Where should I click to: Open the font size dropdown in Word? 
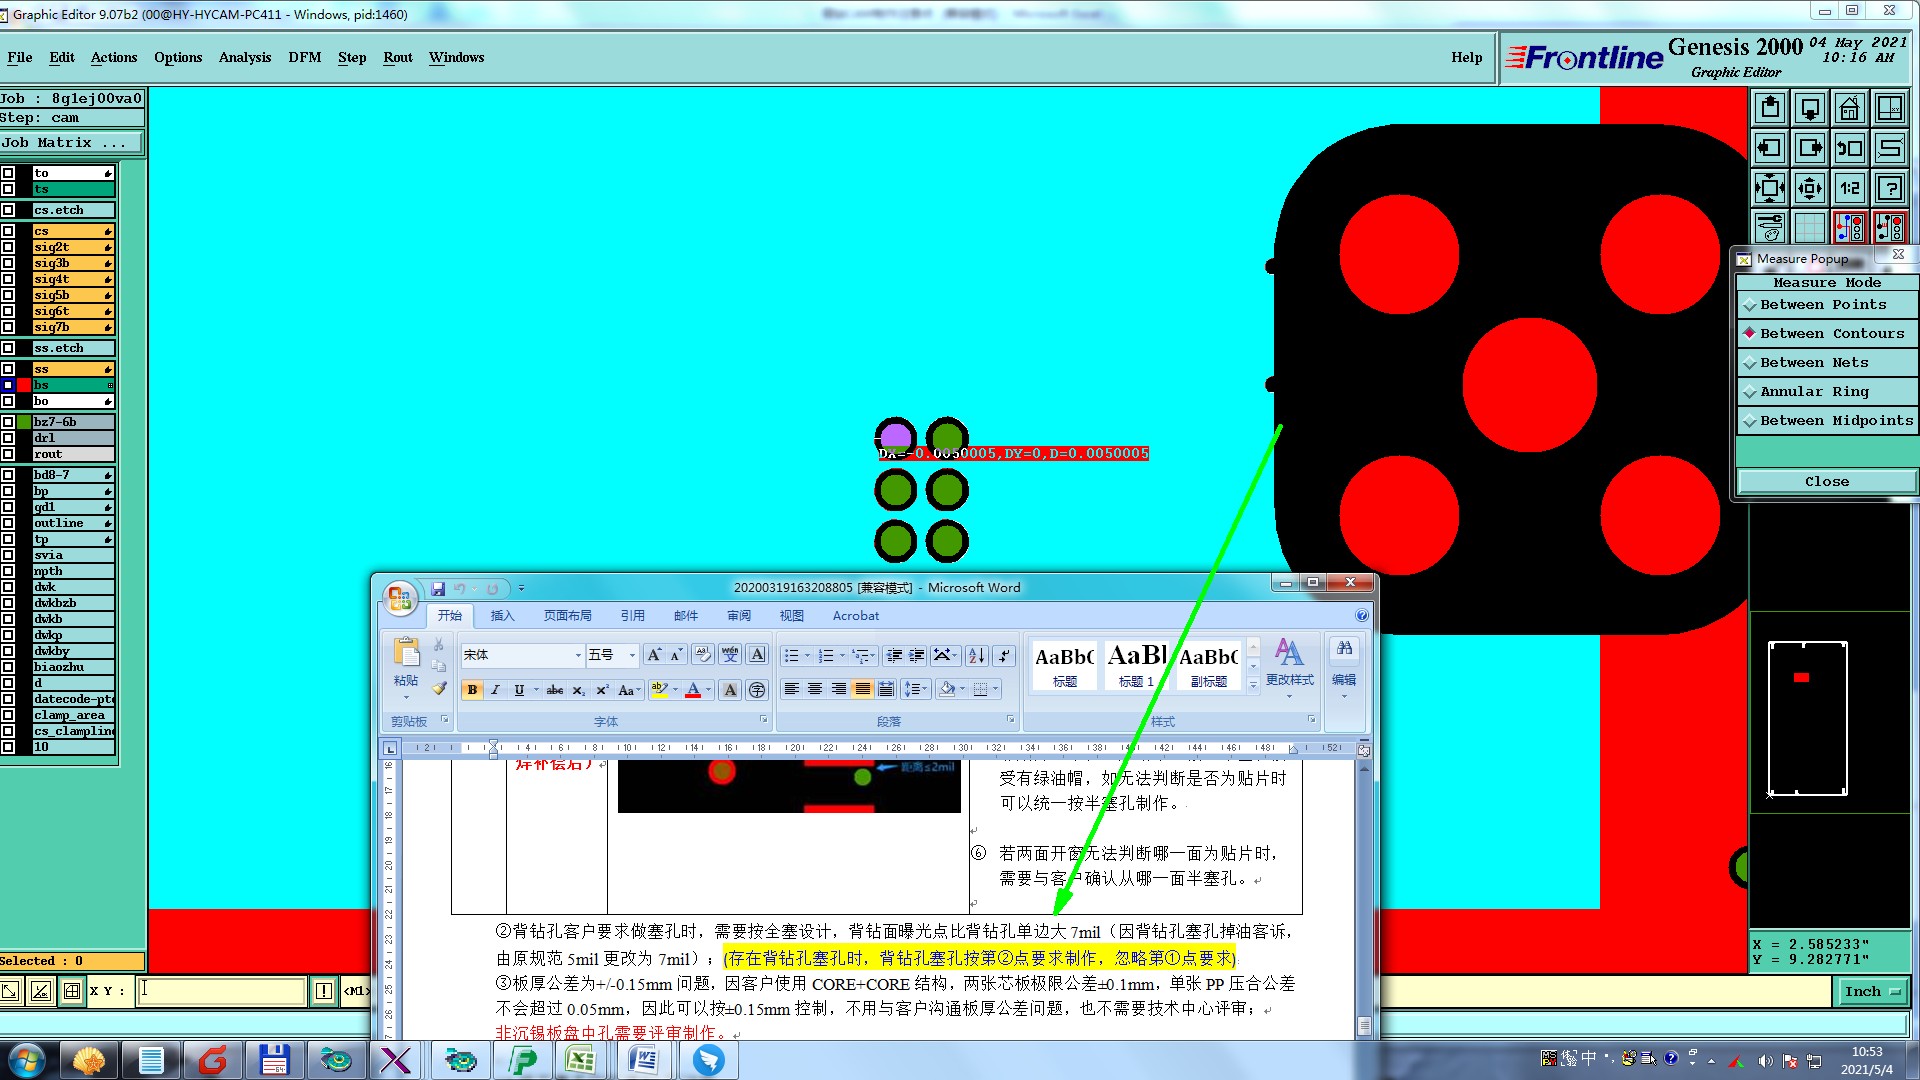coord(632,655)
